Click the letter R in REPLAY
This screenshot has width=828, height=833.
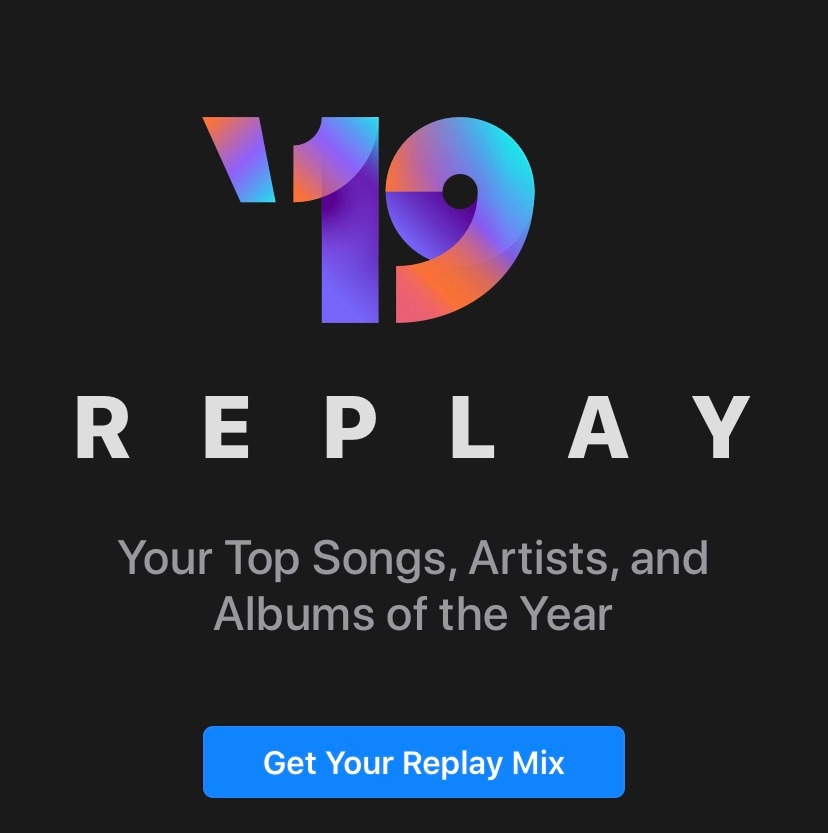[103, 427]
